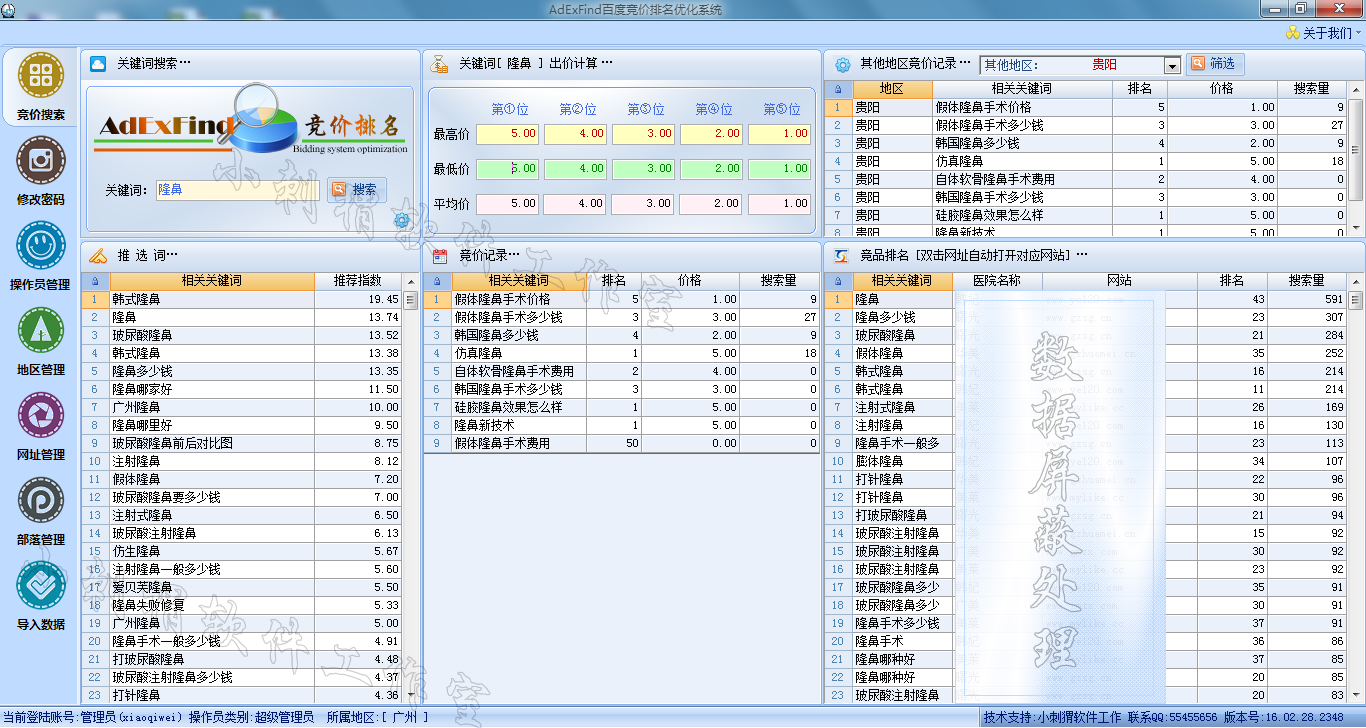
Task: Click the lock icon in 其他地区 table header
Action: tap(838, 89)
